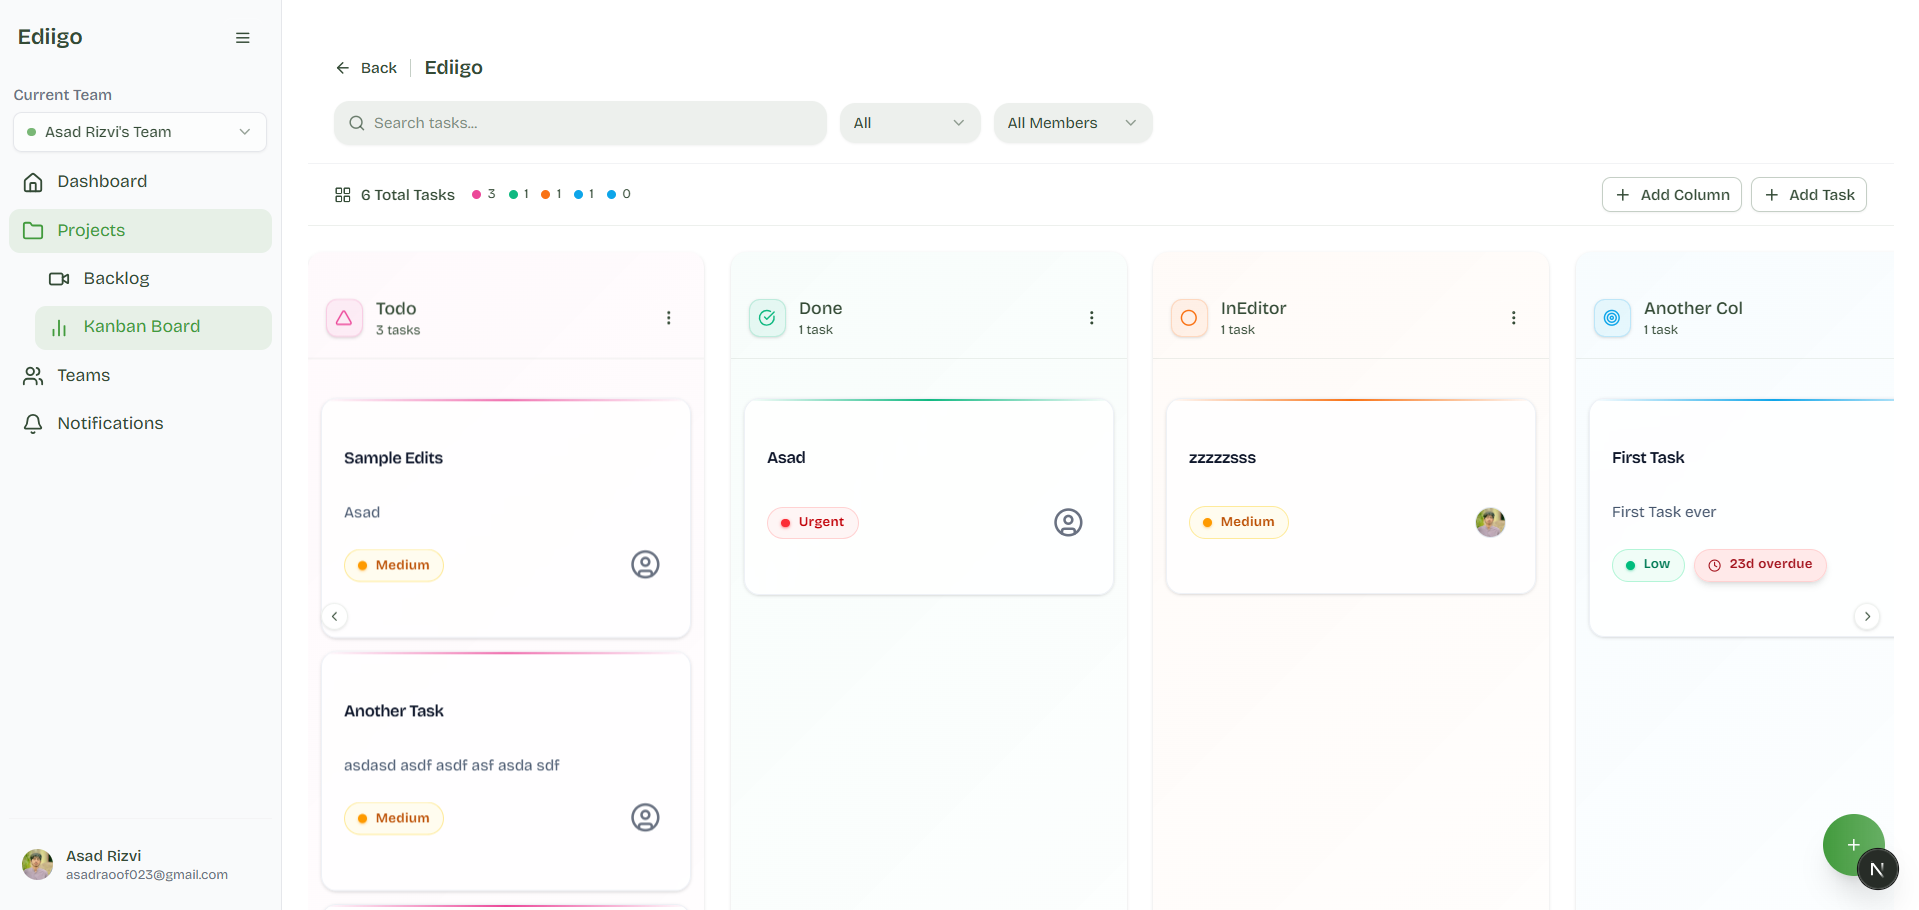Click Asad Rizvi profile avatar
This screenshot has height=910, width=1919.
37,865
